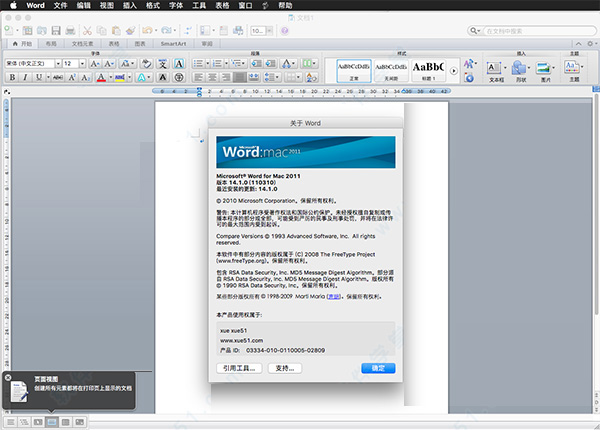Apply the 标题 1 heading style
This screenshot has width=600, height=430.
(x=428, y=71)
